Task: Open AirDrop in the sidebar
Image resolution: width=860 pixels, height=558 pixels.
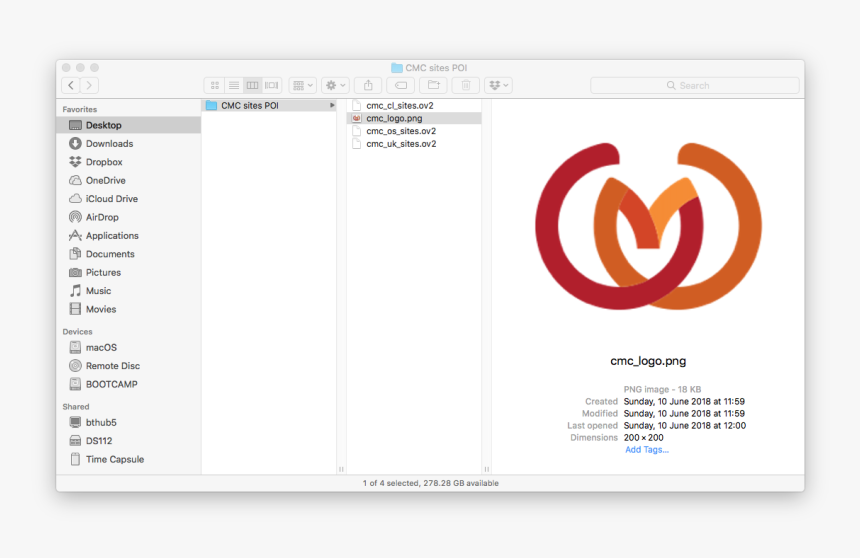Action: [x=128, y=217]
